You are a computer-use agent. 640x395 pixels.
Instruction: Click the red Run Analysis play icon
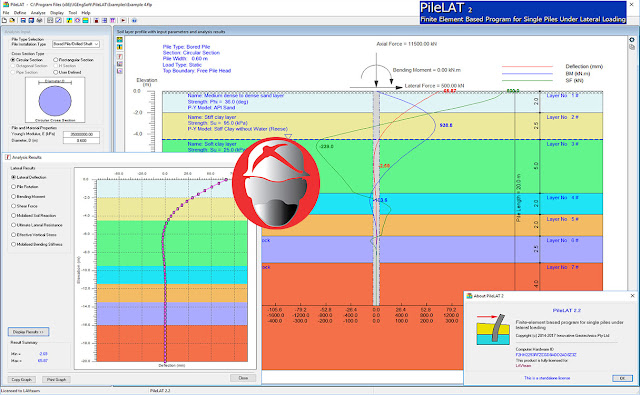(x=123, y=20)
